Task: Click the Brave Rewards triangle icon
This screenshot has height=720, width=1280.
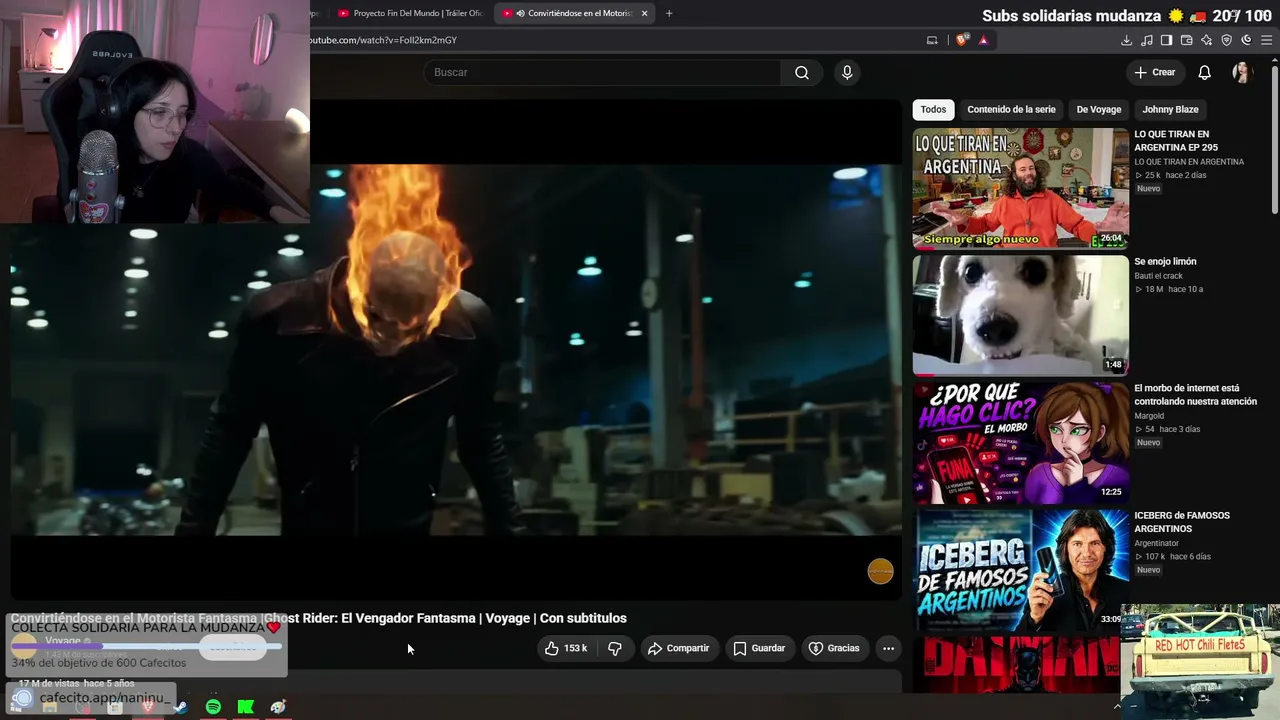Action: pos(983,40)
